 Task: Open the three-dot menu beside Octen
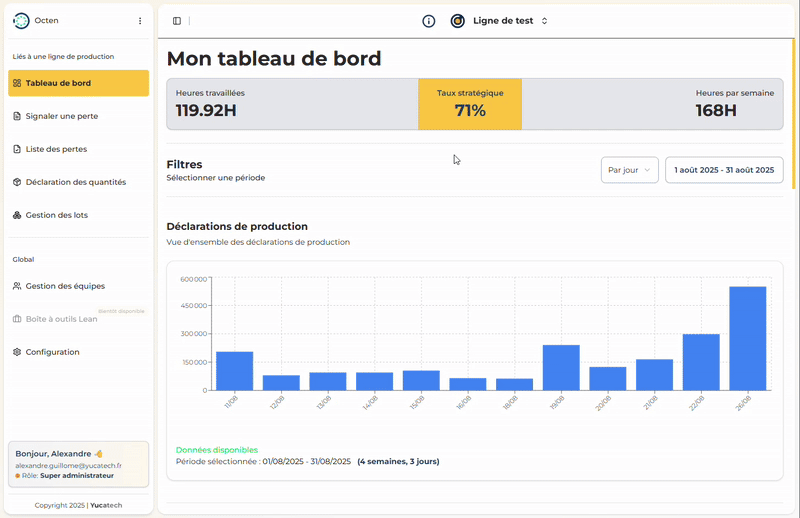[140, 21]
